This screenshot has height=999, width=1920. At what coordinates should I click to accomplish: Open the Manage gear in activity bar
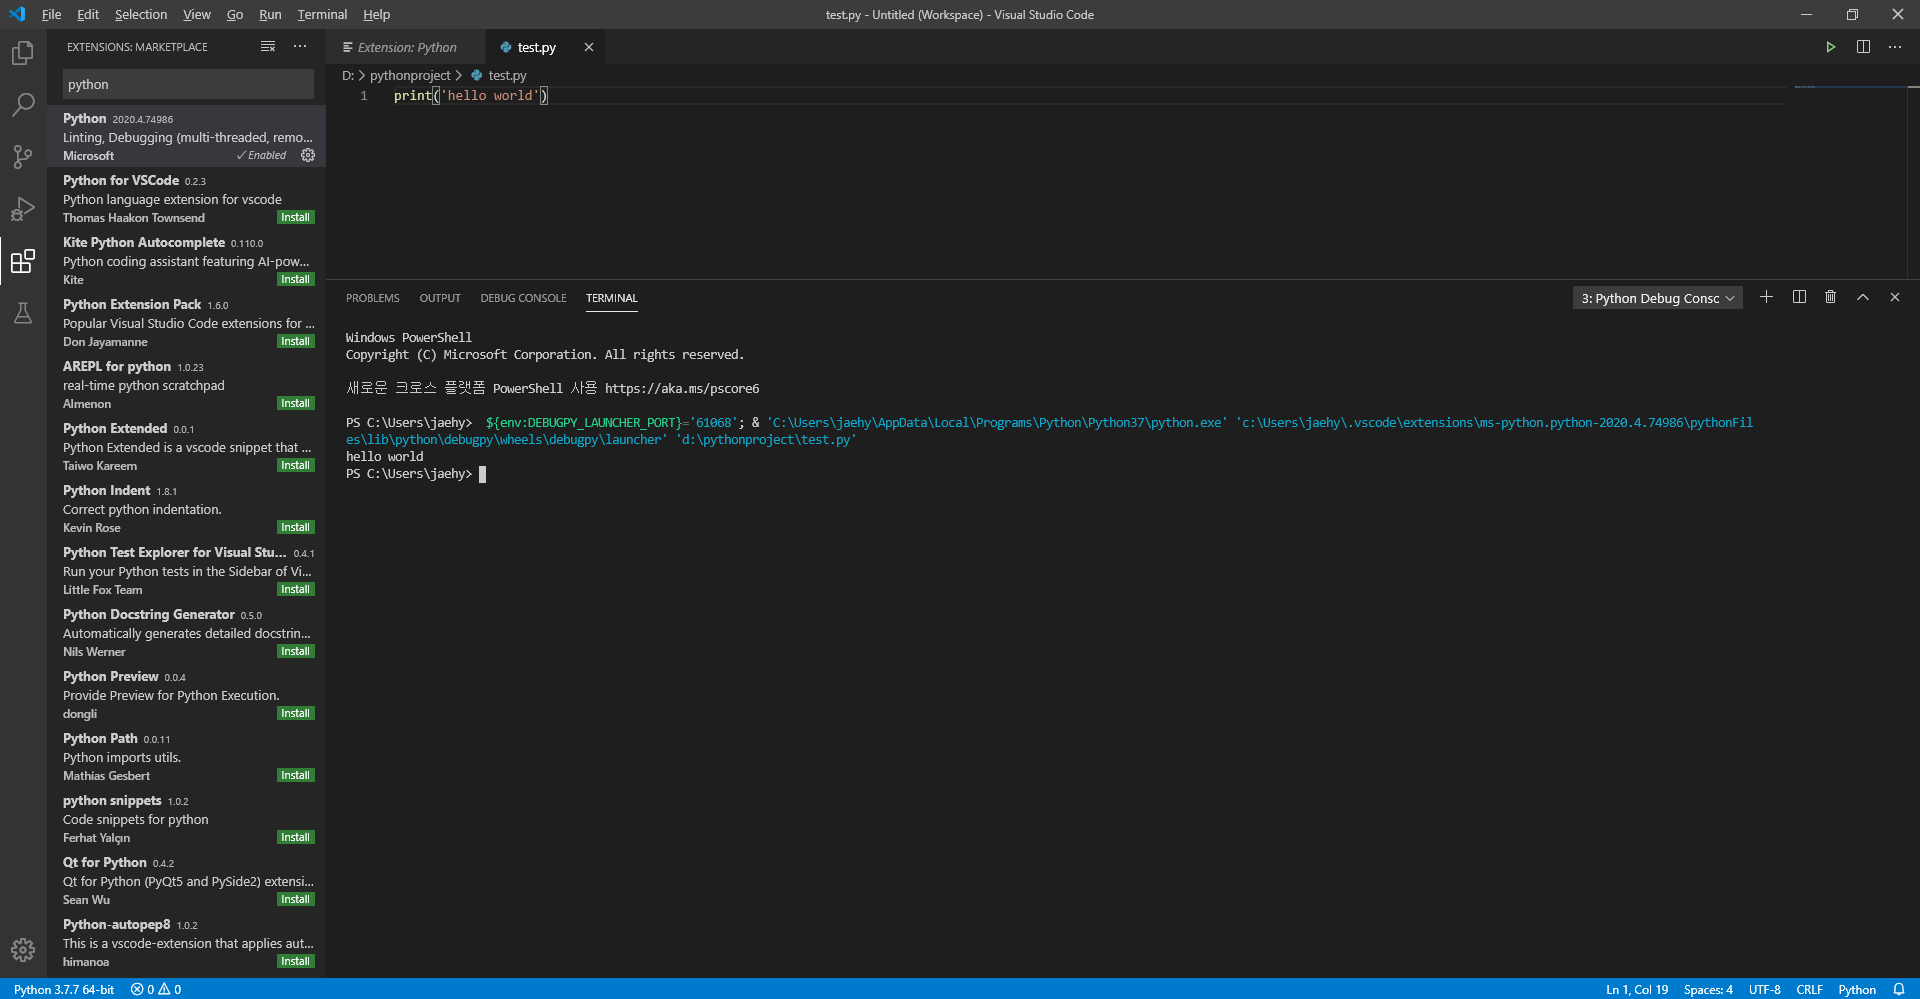[x=23, y=950]
